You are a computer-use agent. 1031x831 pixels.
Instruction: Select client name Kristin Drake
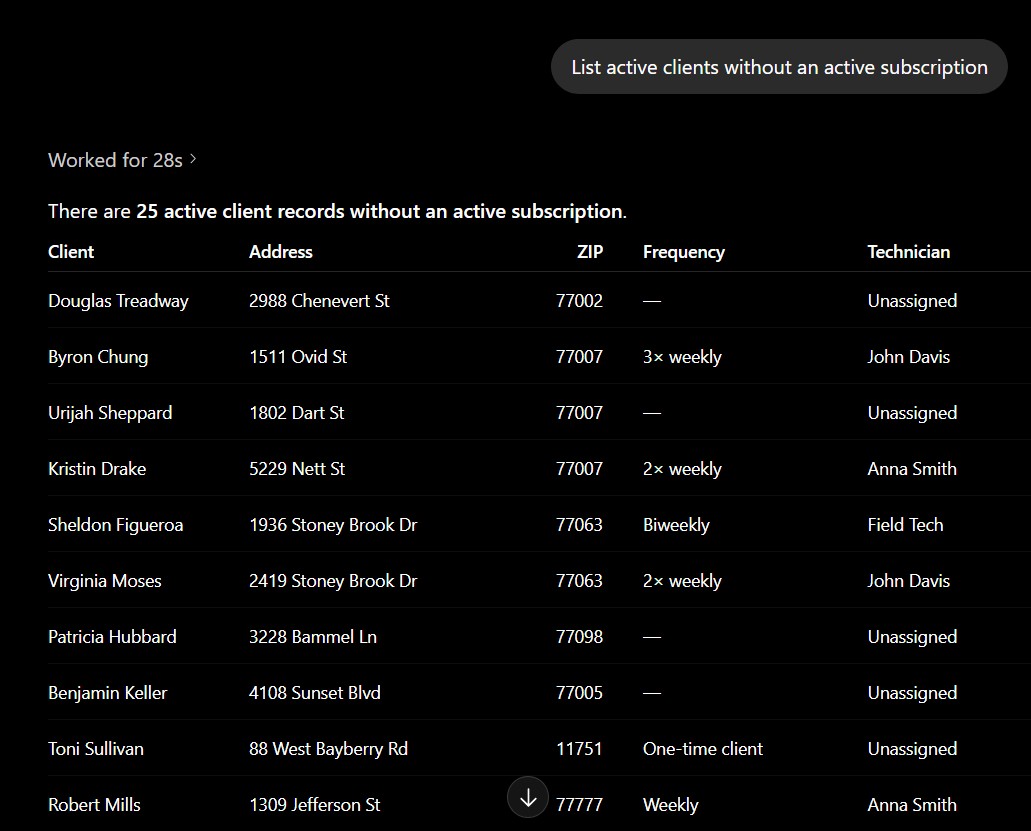point(97,469)
